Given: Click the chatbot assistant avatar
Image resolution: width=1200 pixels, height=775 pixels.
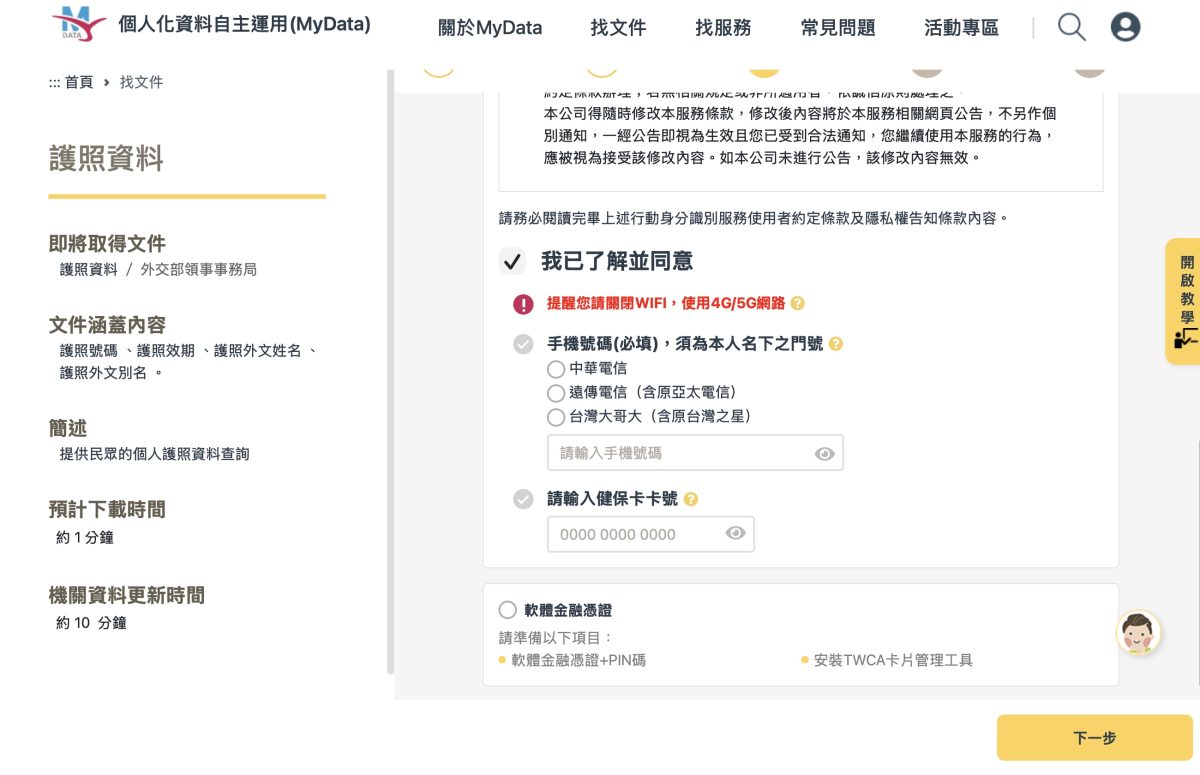Looking at the screenshot, I should tap(1138, 632).
